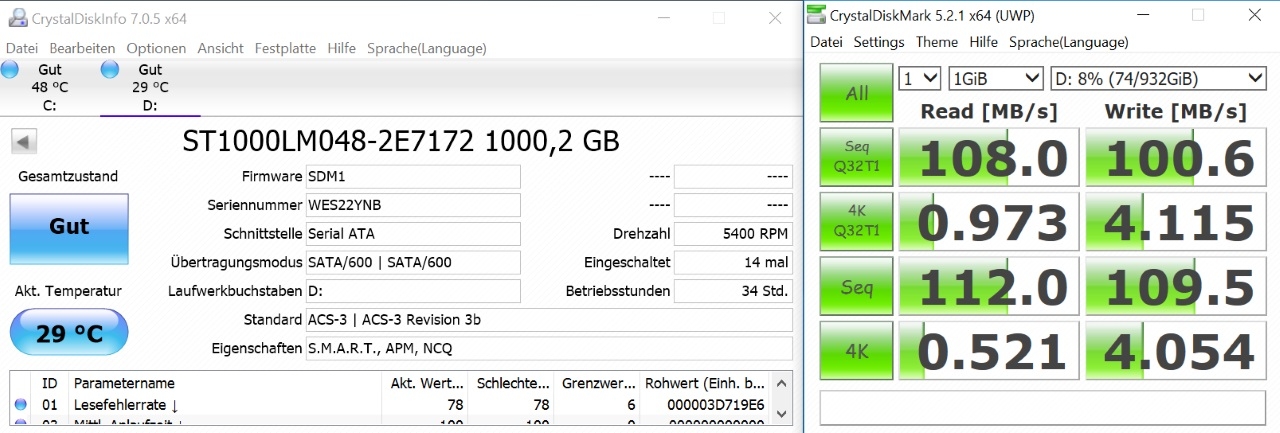Click Seq Q32T1 read result 108.0
The height and width of the screenshot is (433, 1280).
pyautogui.click(x=990, y=157)
